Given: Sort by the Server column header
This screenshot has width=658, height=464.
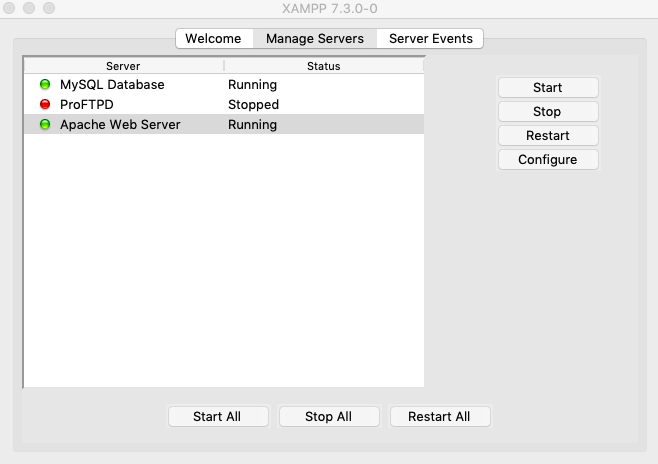Looking at the screenshot, I should click(123, 66).
